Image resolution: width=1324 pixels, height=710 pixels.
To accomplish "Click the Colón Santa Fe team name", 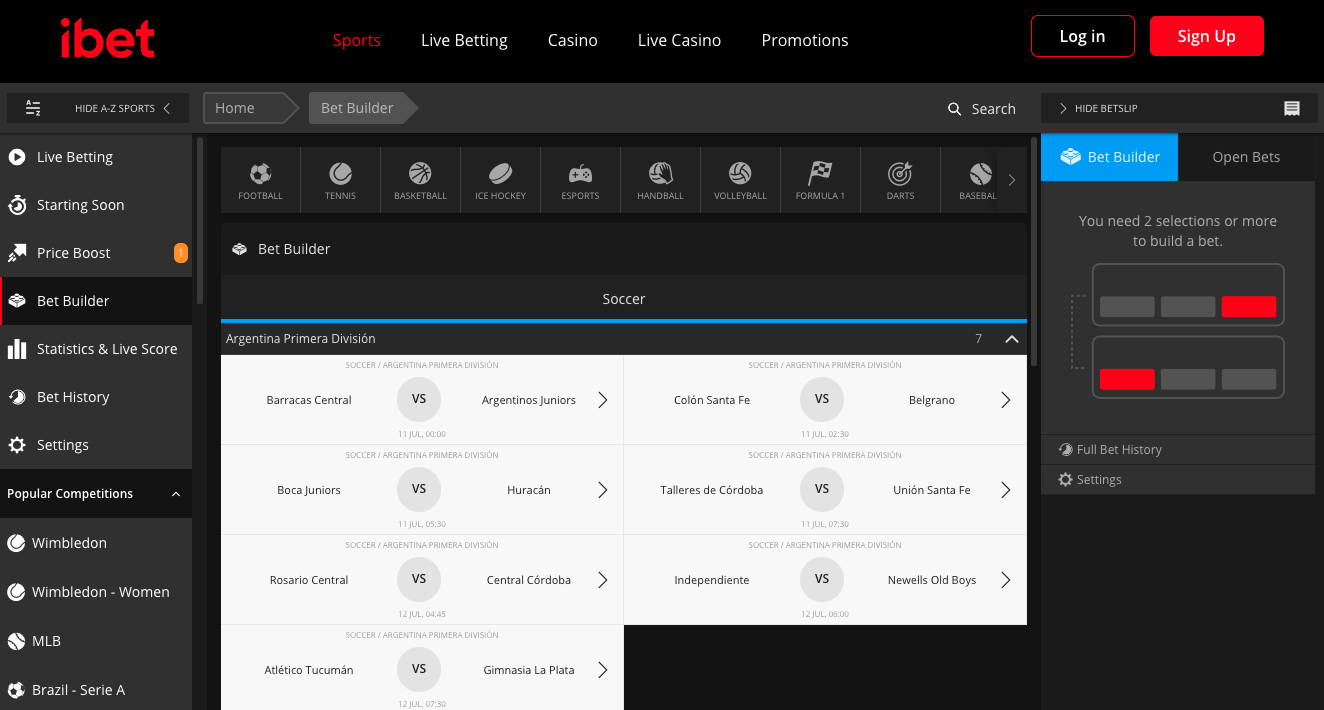I will tap(712, 400).
